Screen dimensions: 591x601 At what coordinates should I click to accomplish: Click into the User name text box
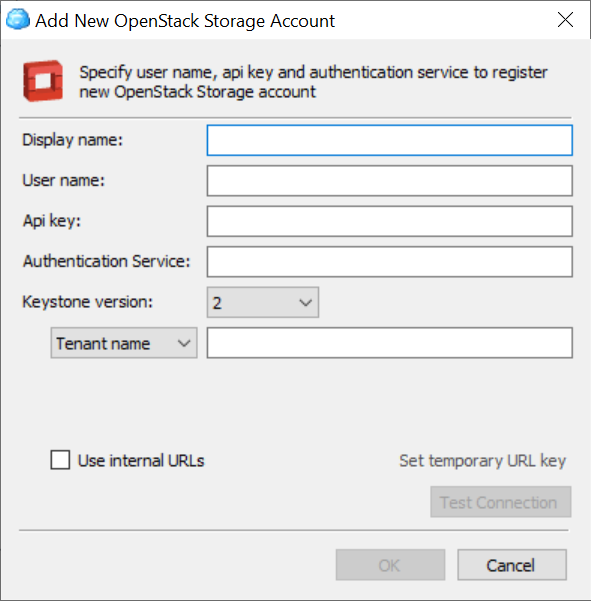tap(390, 181)
